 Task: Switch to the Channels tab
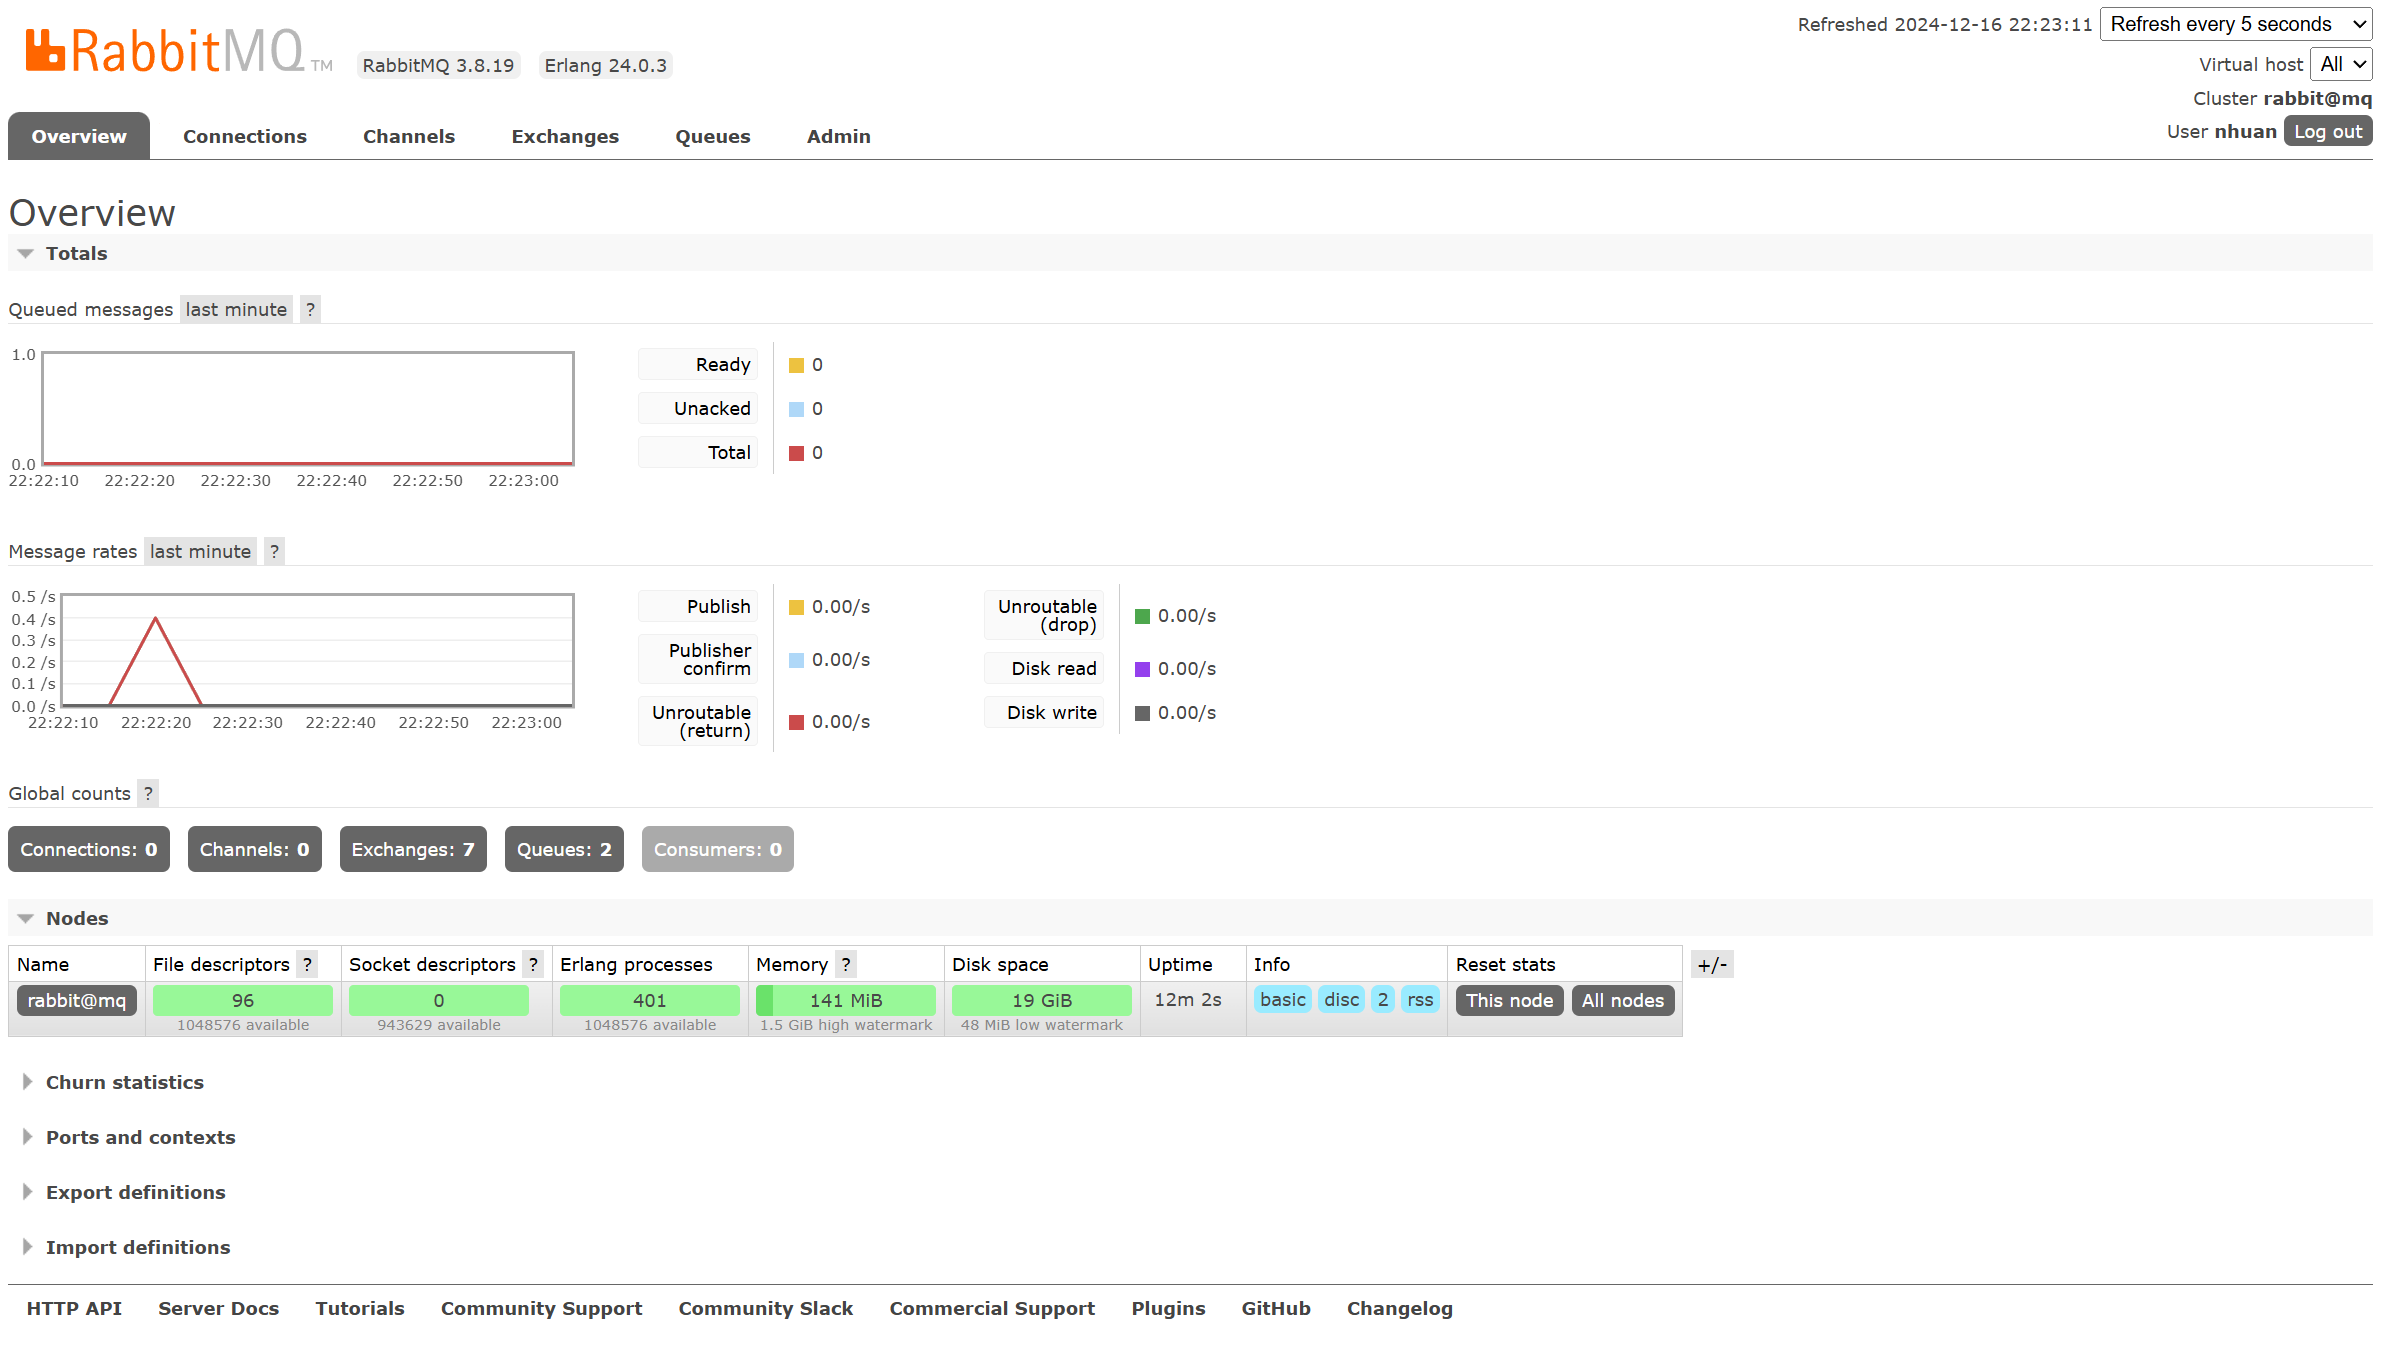(x=409, y=137)
